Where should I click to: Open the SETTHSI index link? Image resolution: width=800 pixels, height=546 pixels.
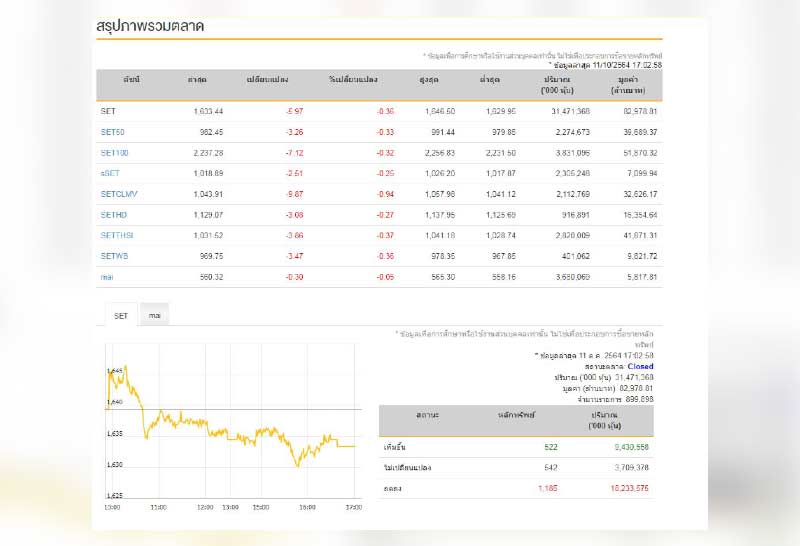pos(116,235)
